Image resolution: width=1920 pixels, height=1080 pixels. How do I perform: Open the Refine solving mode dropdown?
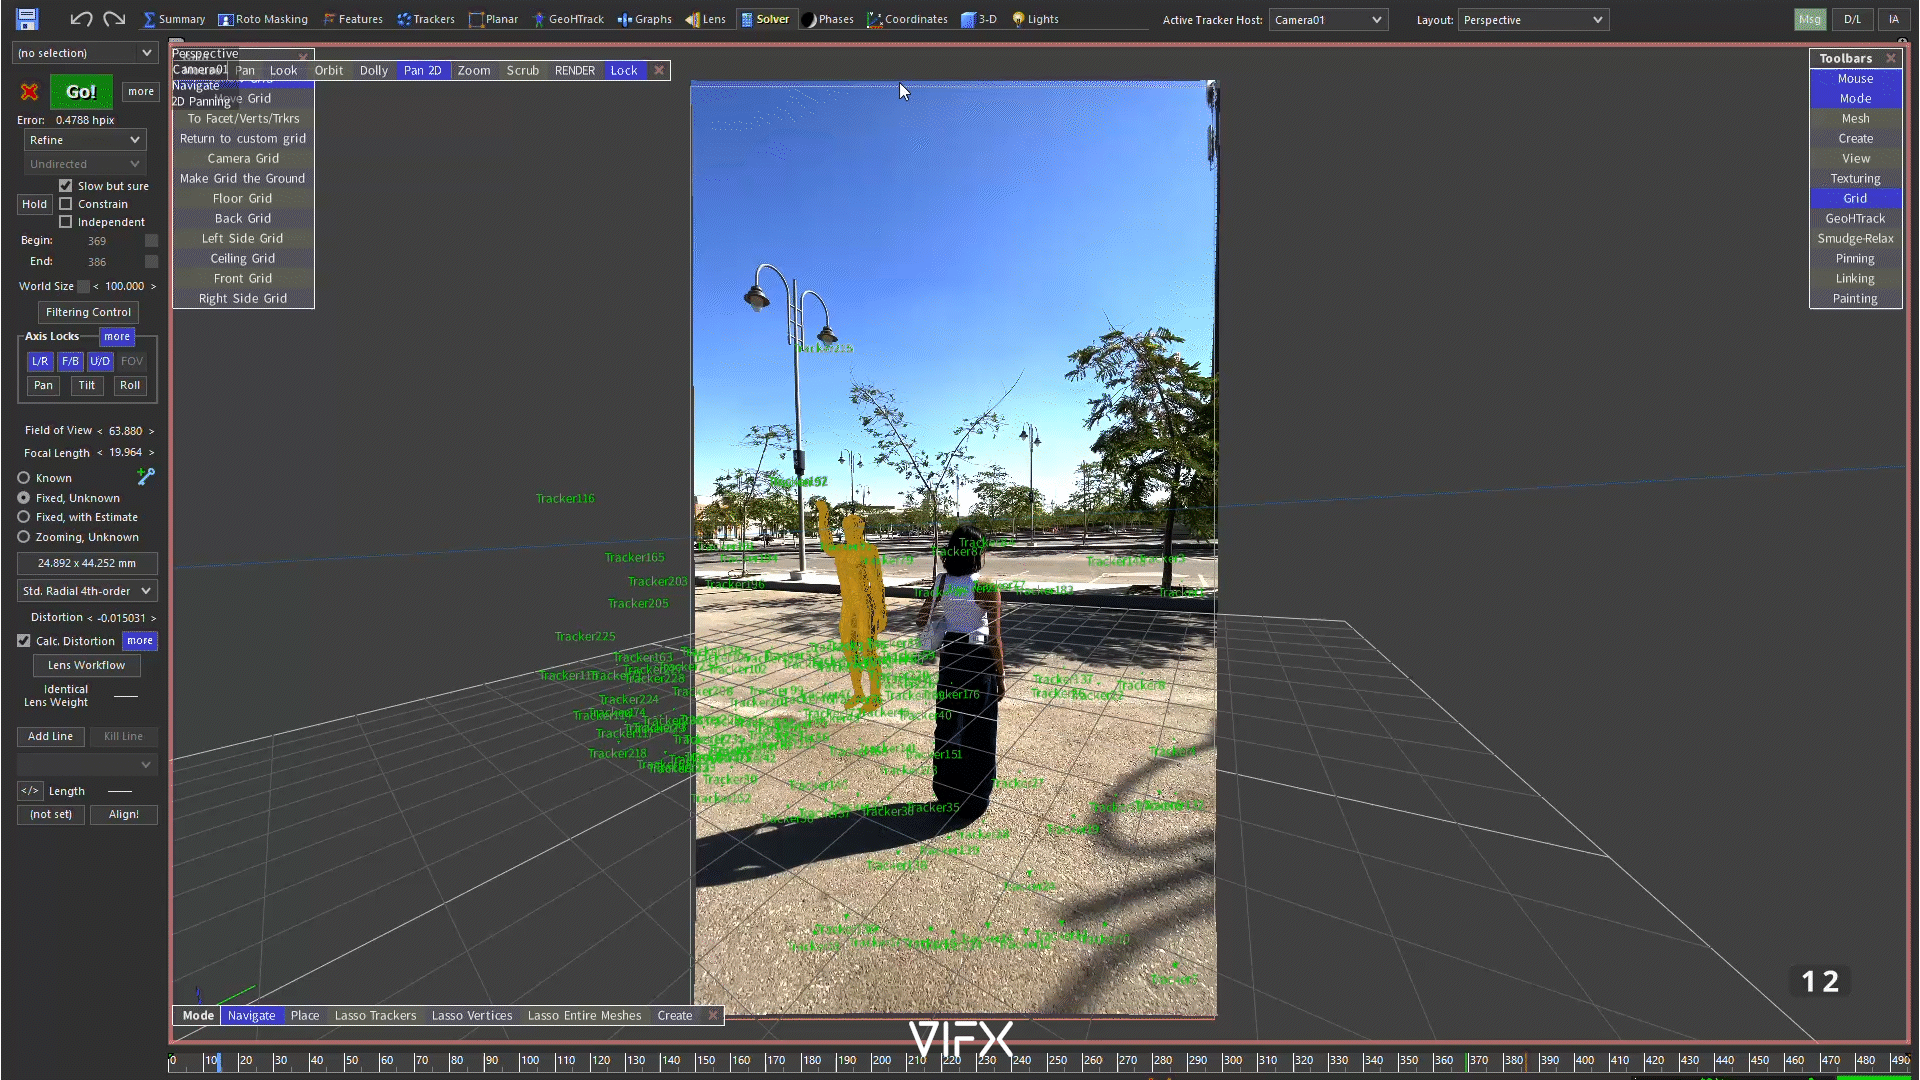pos(85,140)
